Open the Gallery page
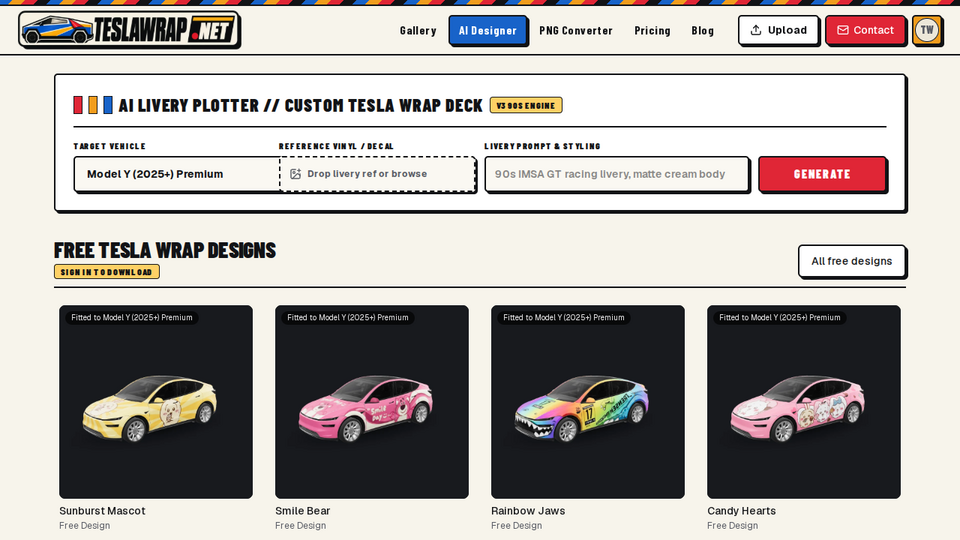This screenshot has height=540, width=960. click(x=418, y=31)
